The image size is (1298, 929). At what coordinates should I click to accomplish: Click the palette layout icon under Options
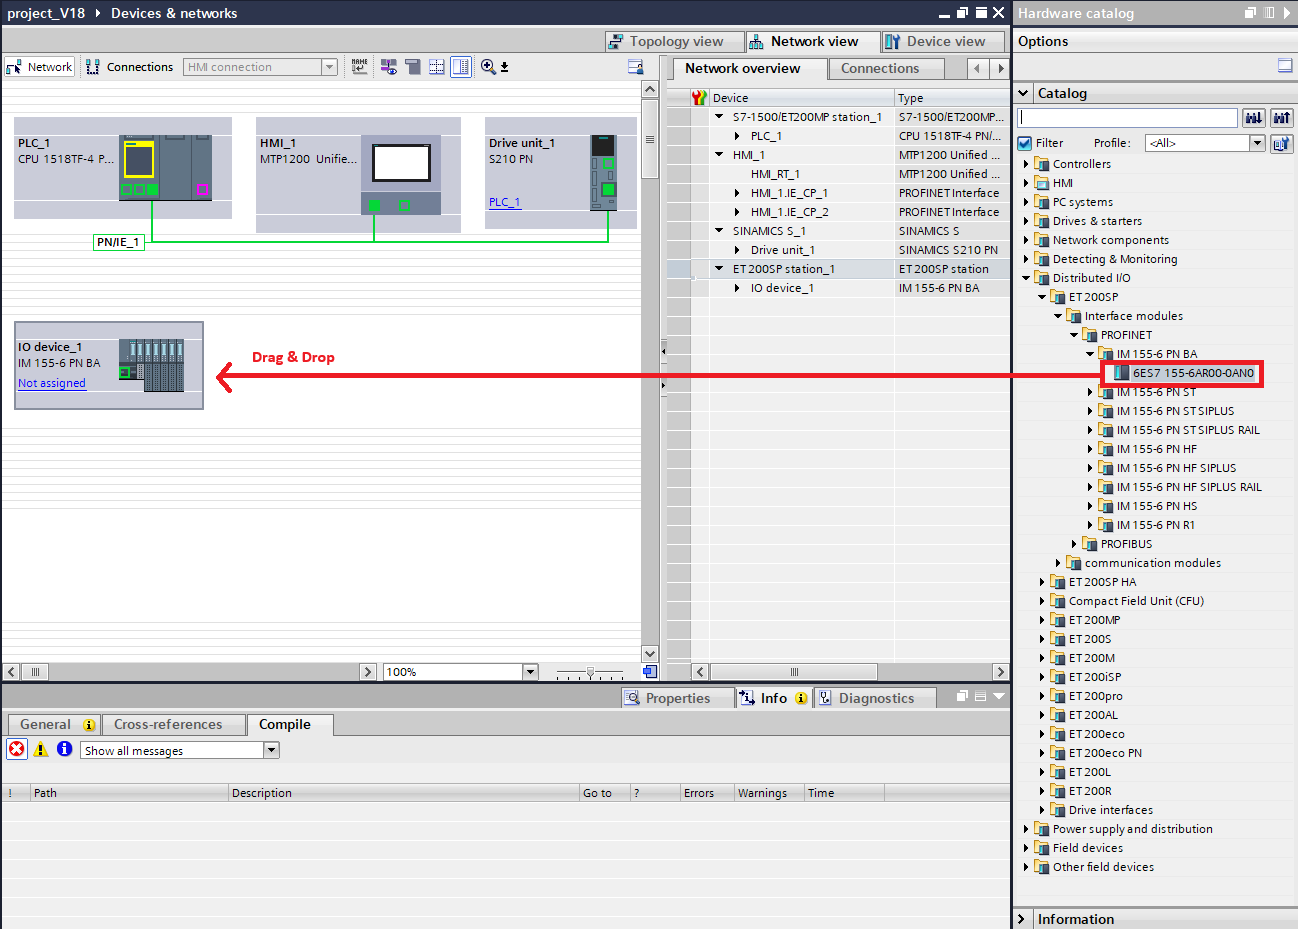(1285, 65)
